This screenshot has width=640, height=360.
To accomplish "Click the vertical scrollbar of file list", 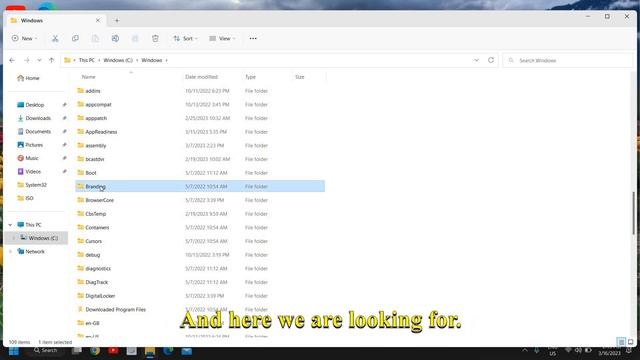I will point(633,213).
